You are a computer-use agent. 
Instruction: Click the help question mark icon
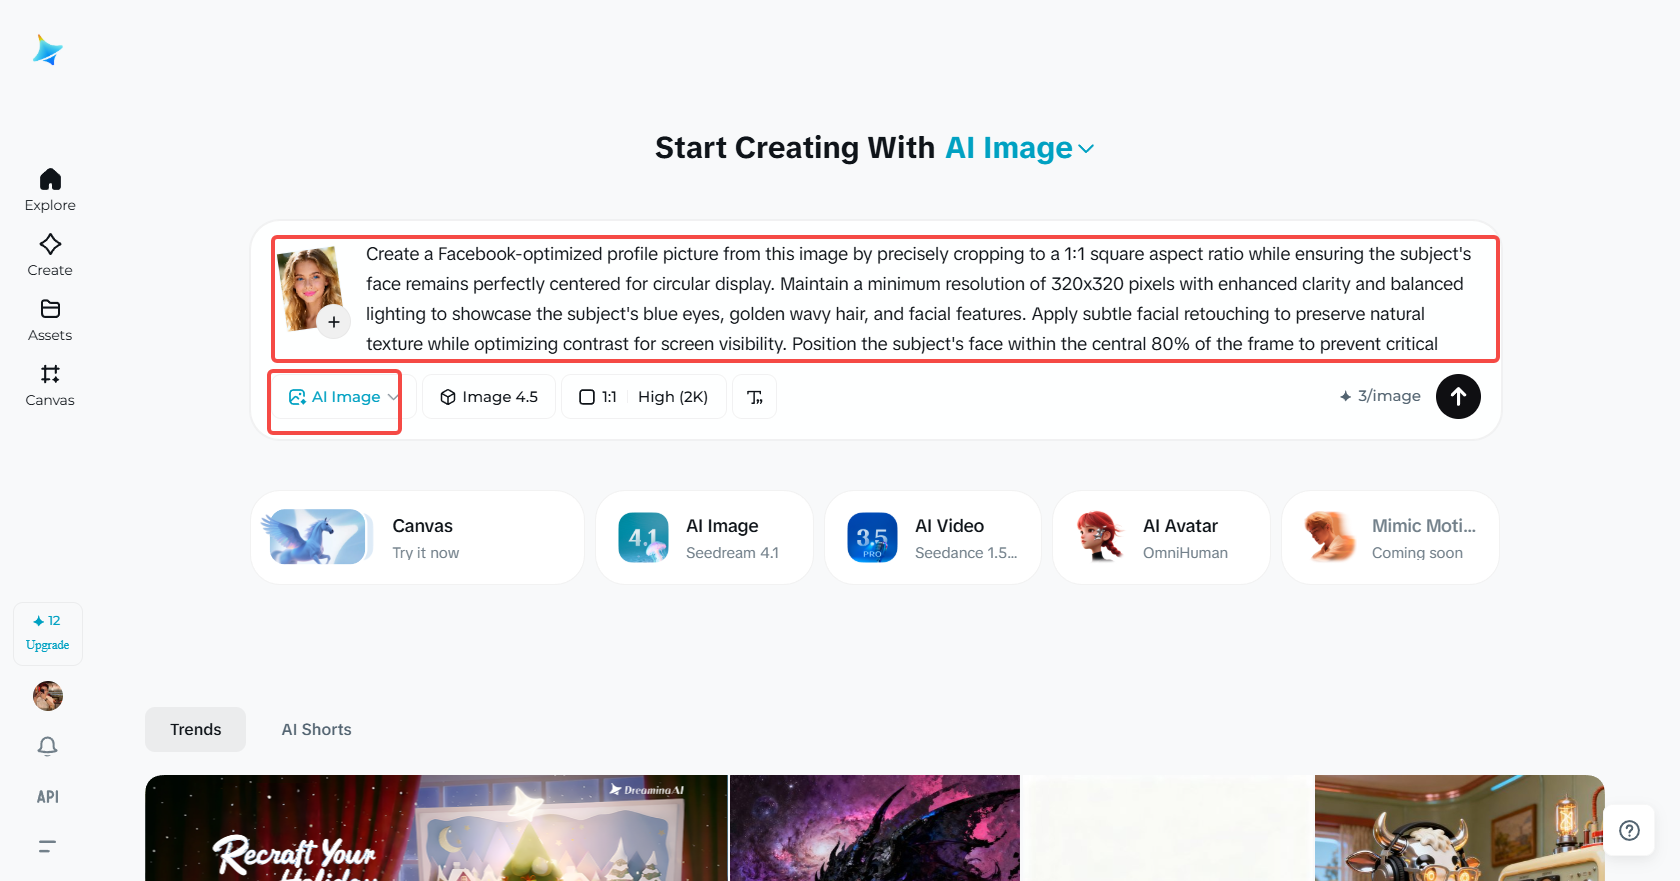(1629, 830)
